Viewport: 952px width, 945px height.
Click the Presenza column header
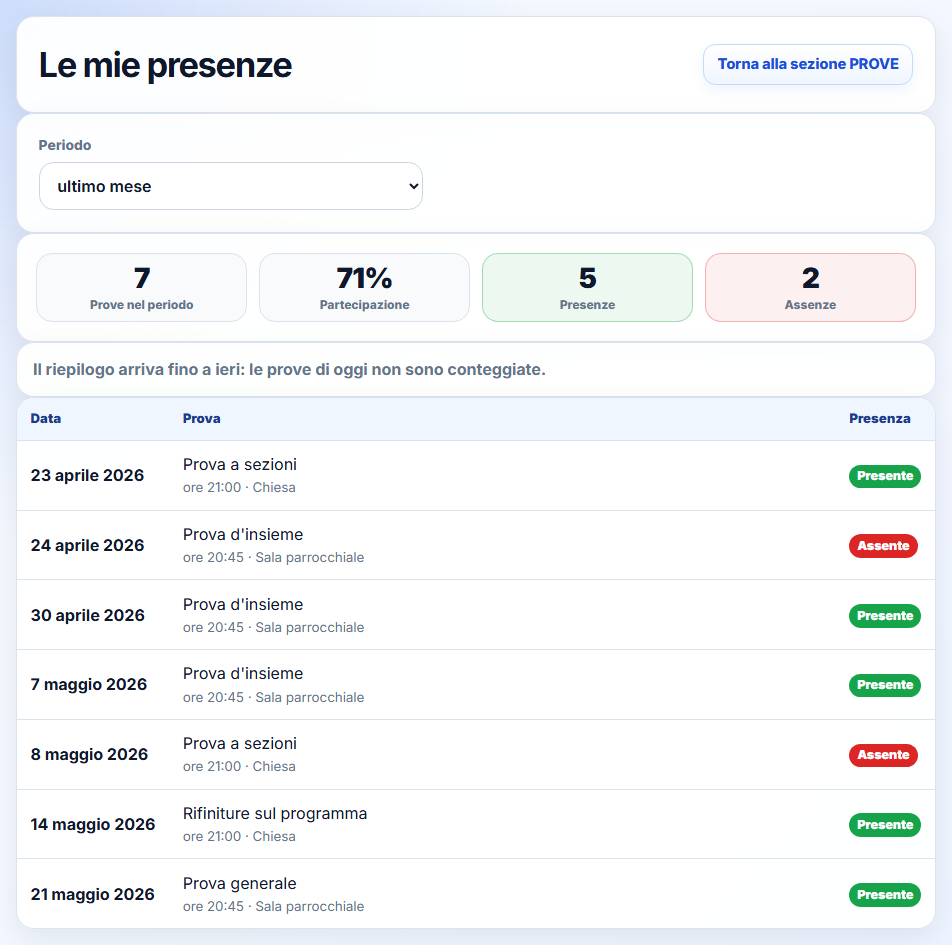point(879,418)
